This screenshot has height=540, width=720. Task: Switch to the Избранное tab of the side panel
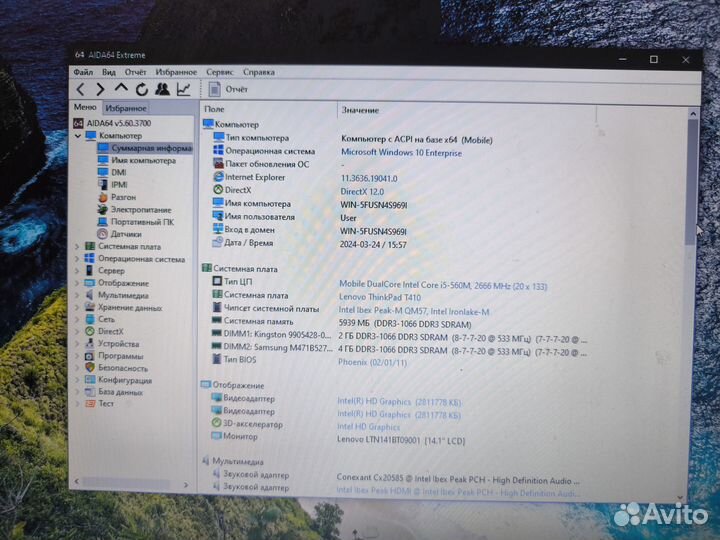click(x=126, y=108)
